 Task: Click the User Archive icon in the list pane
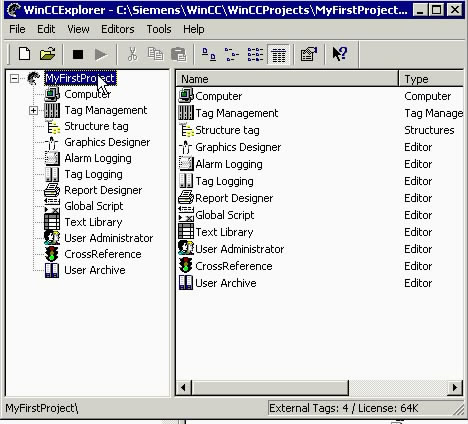[186, 283]
